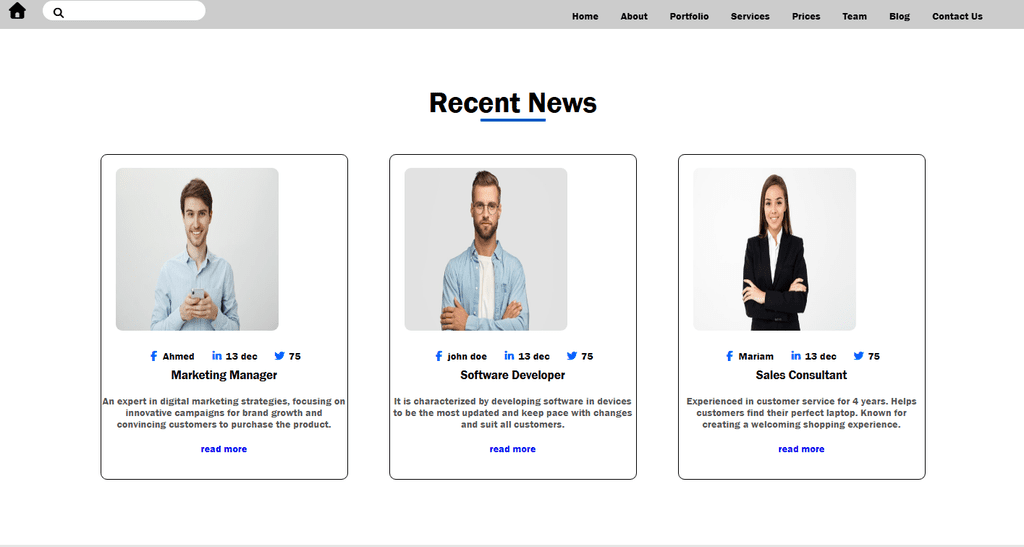
Task: Open the Home menu item
Action: pyautogui.click(x=585, y=16)
